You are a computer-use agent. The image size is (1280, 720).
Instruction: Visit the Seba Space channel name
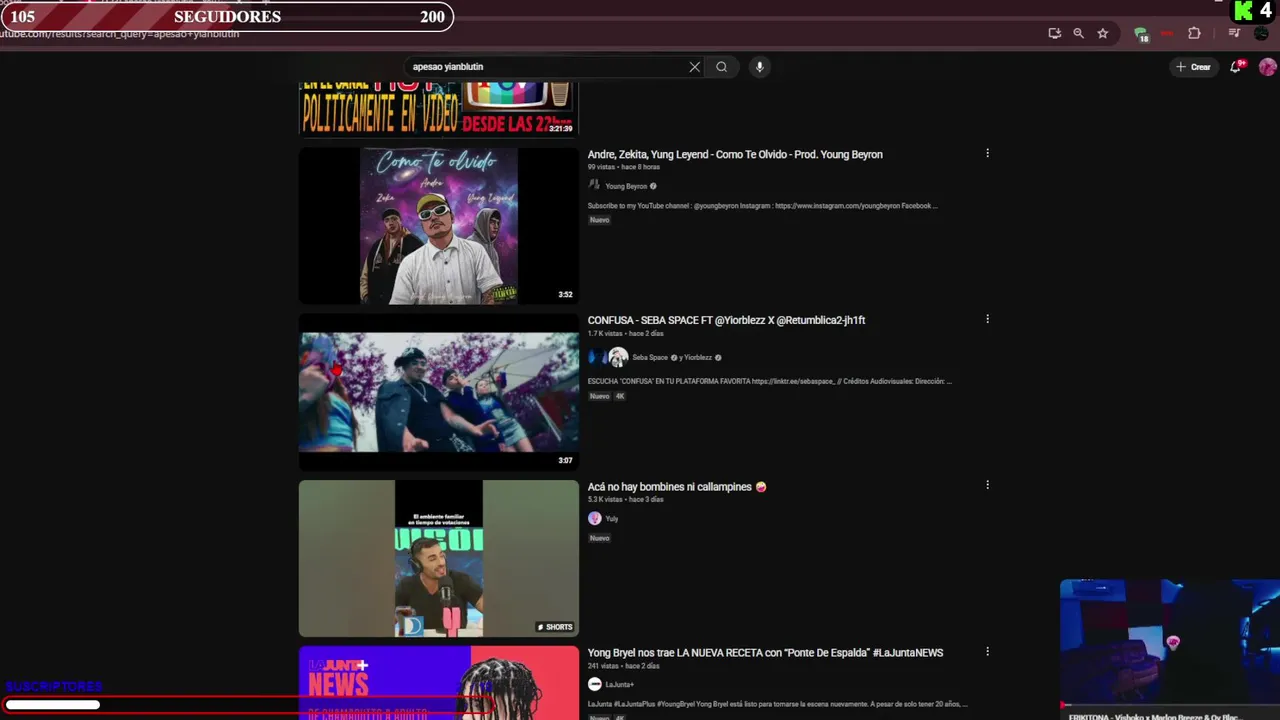[x=650, y=357]
